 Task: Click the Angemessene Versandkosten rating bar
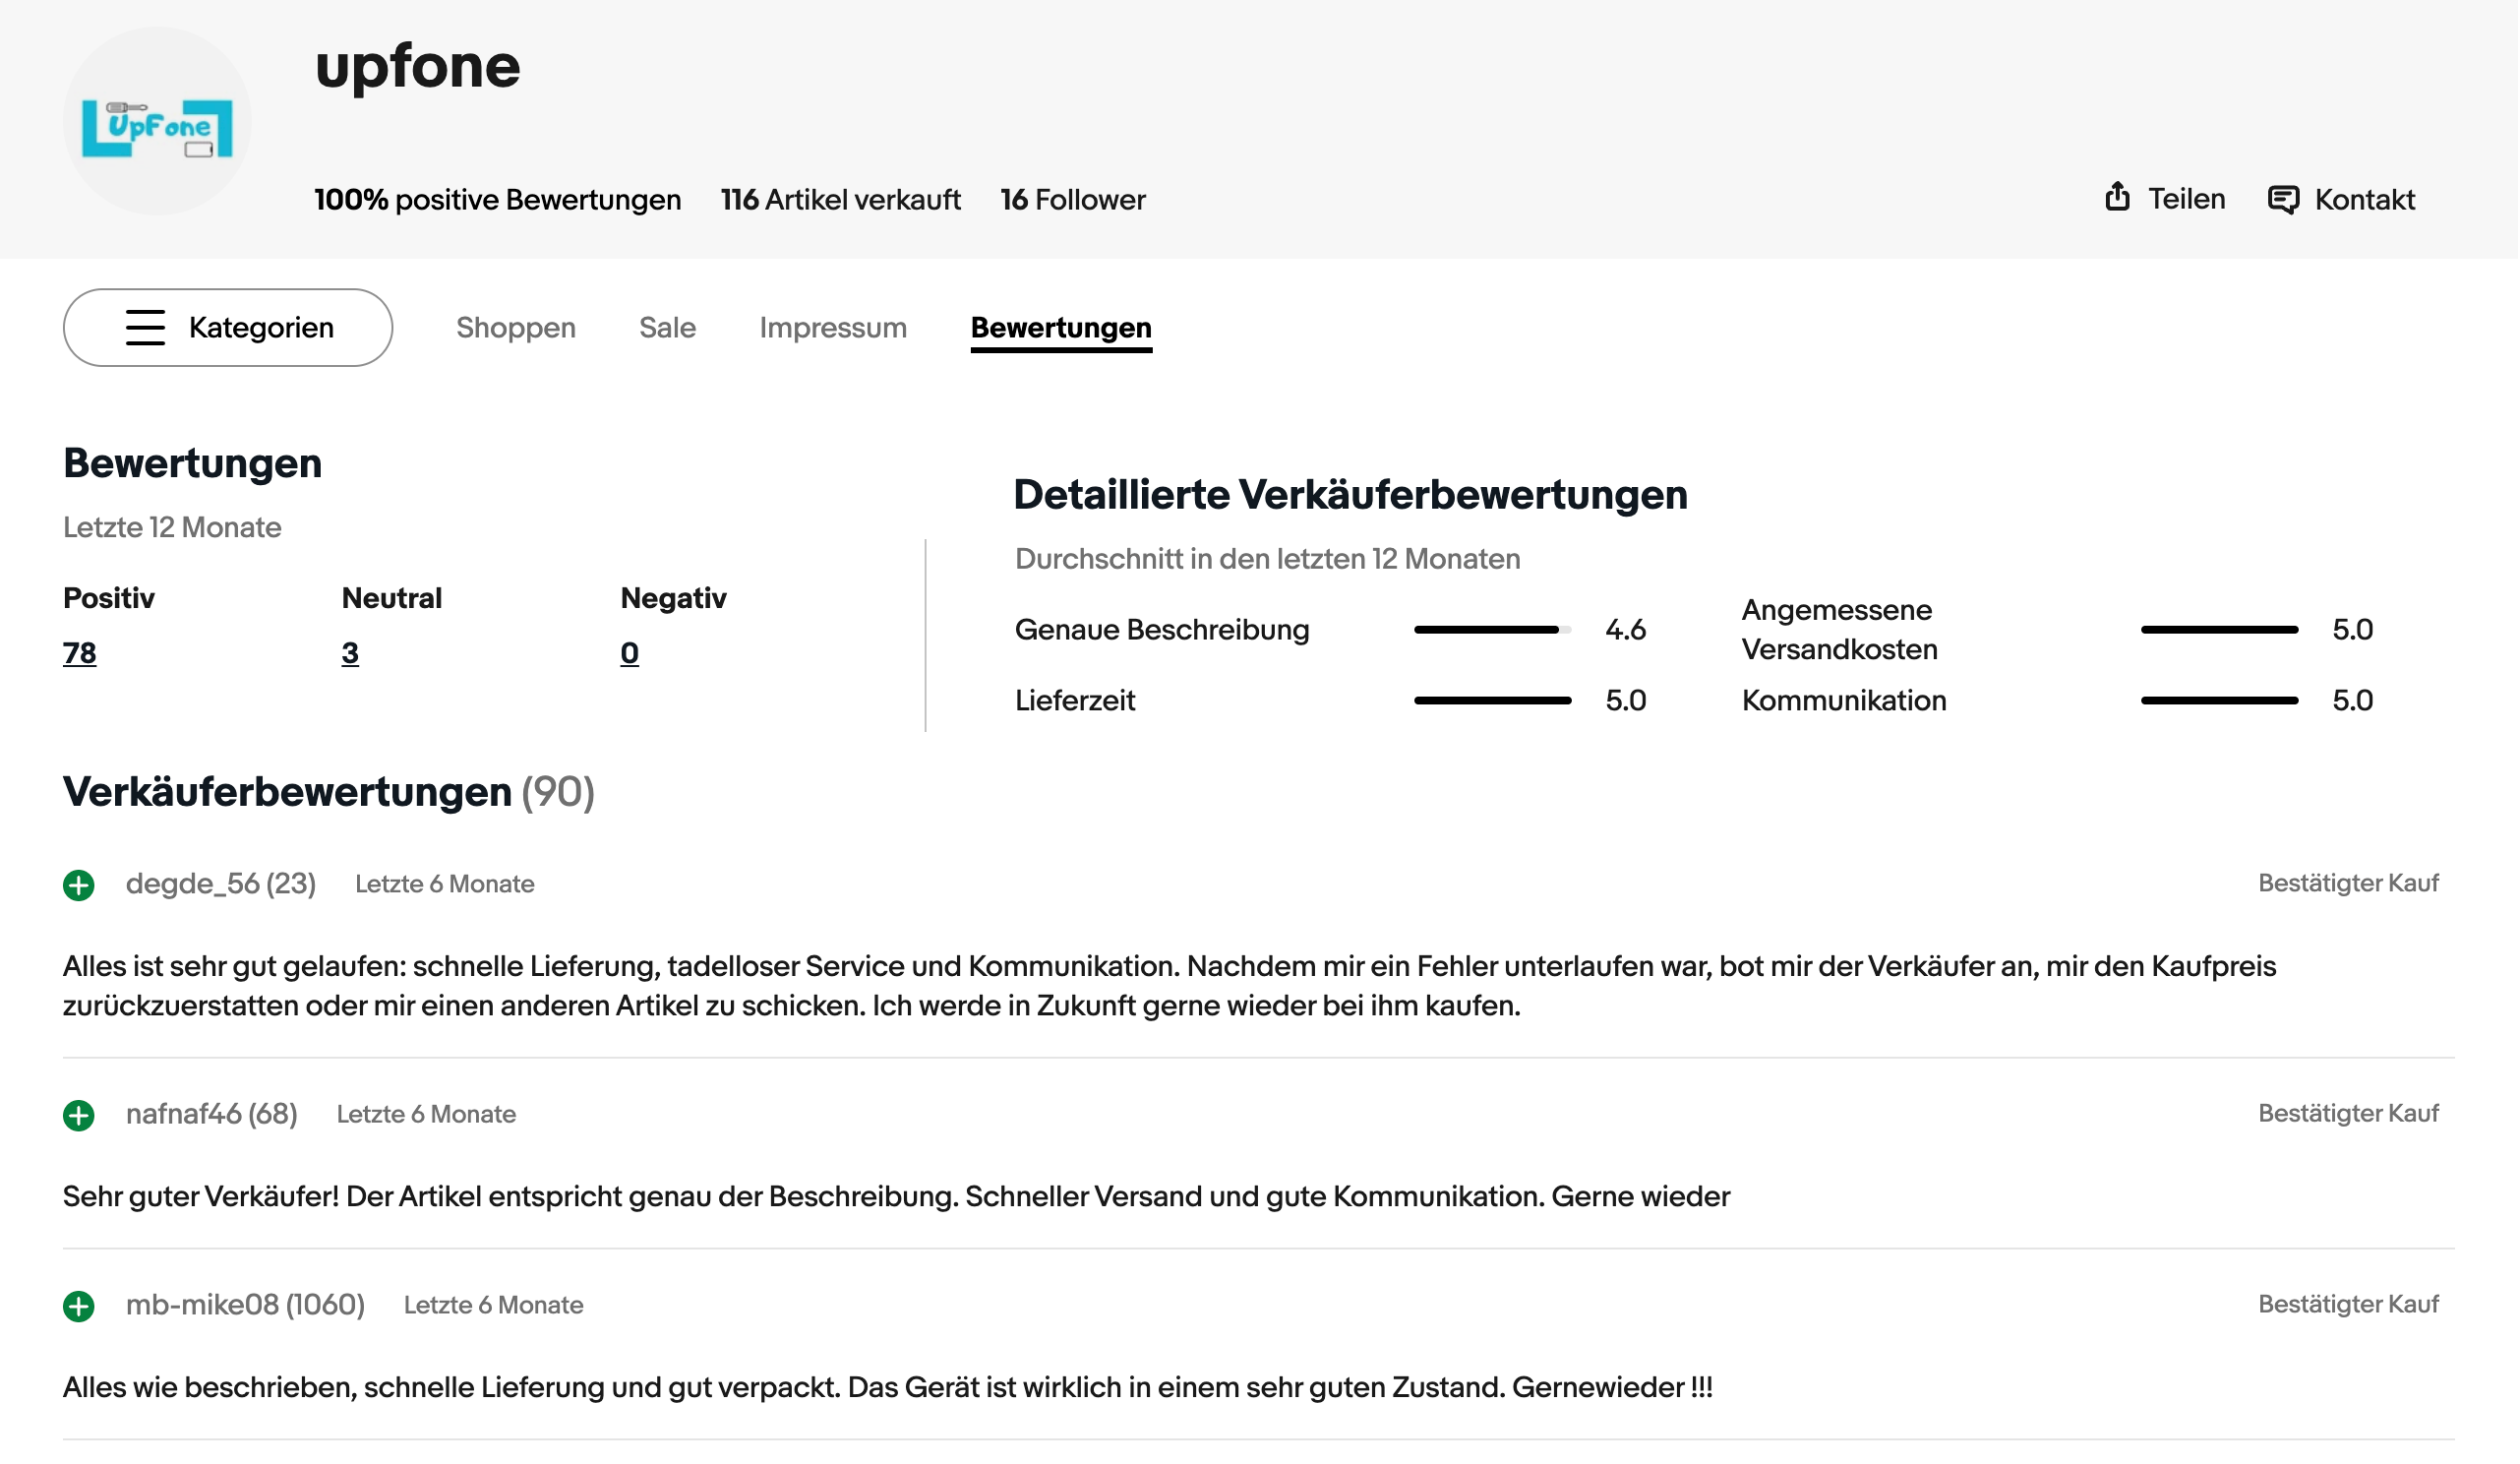(2221, 630)
